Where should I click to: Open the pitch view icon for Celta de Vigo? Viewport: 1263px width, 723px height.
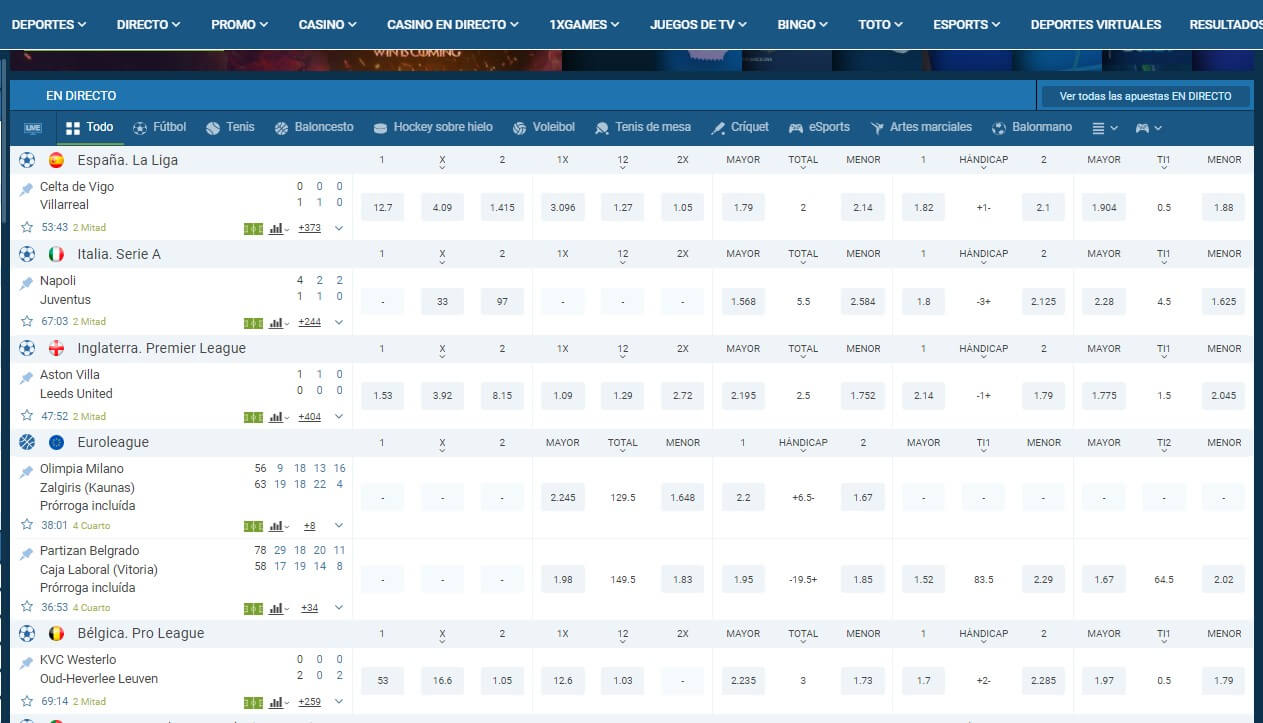point(253,228)
